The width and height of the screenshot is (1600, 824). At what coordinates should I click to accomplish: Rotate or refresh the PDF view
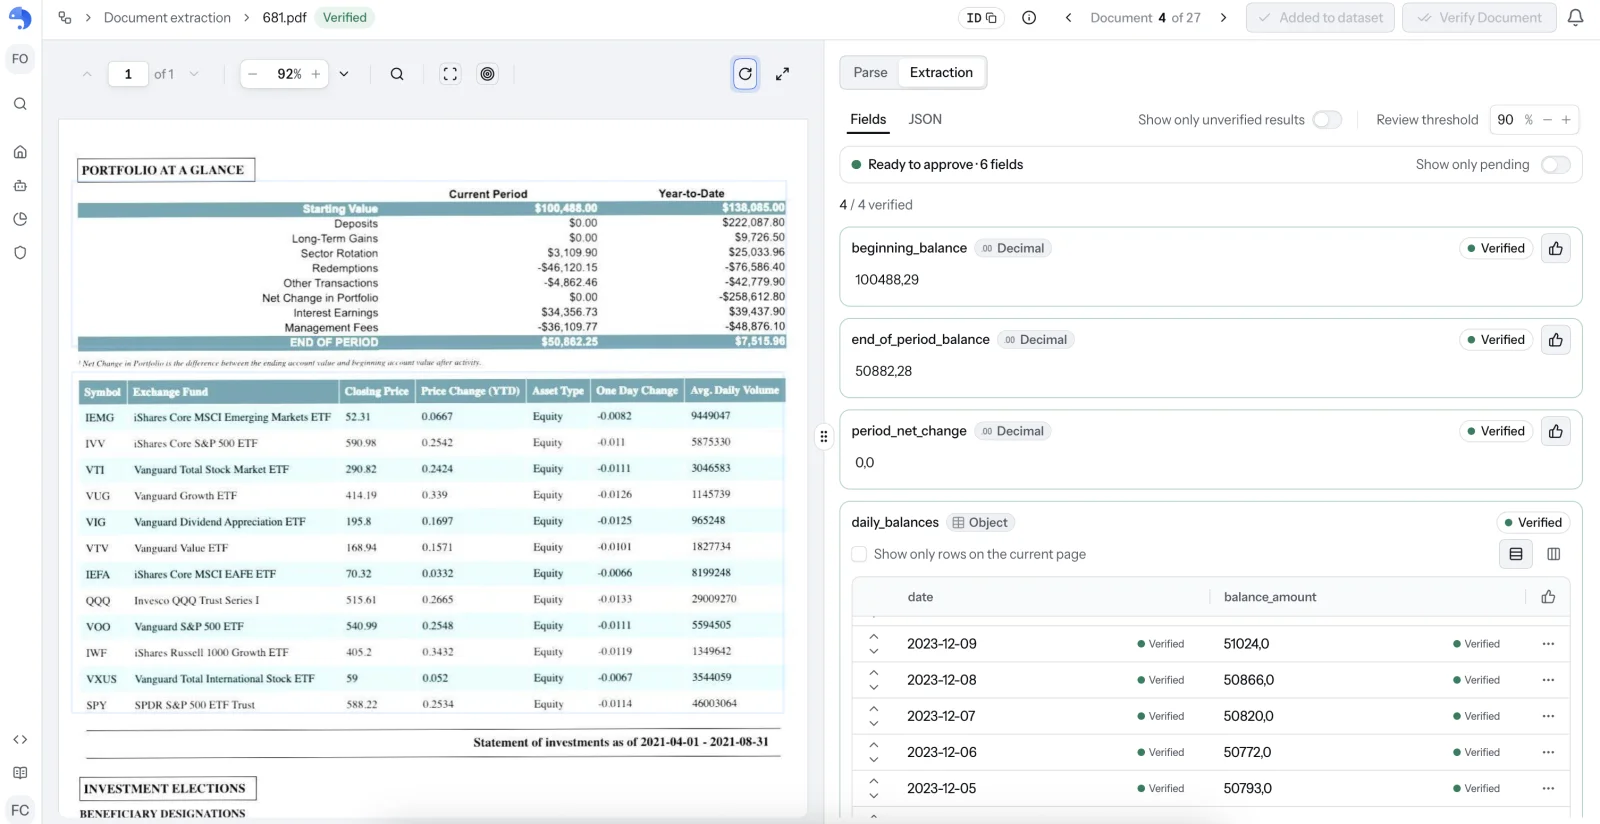745,74
